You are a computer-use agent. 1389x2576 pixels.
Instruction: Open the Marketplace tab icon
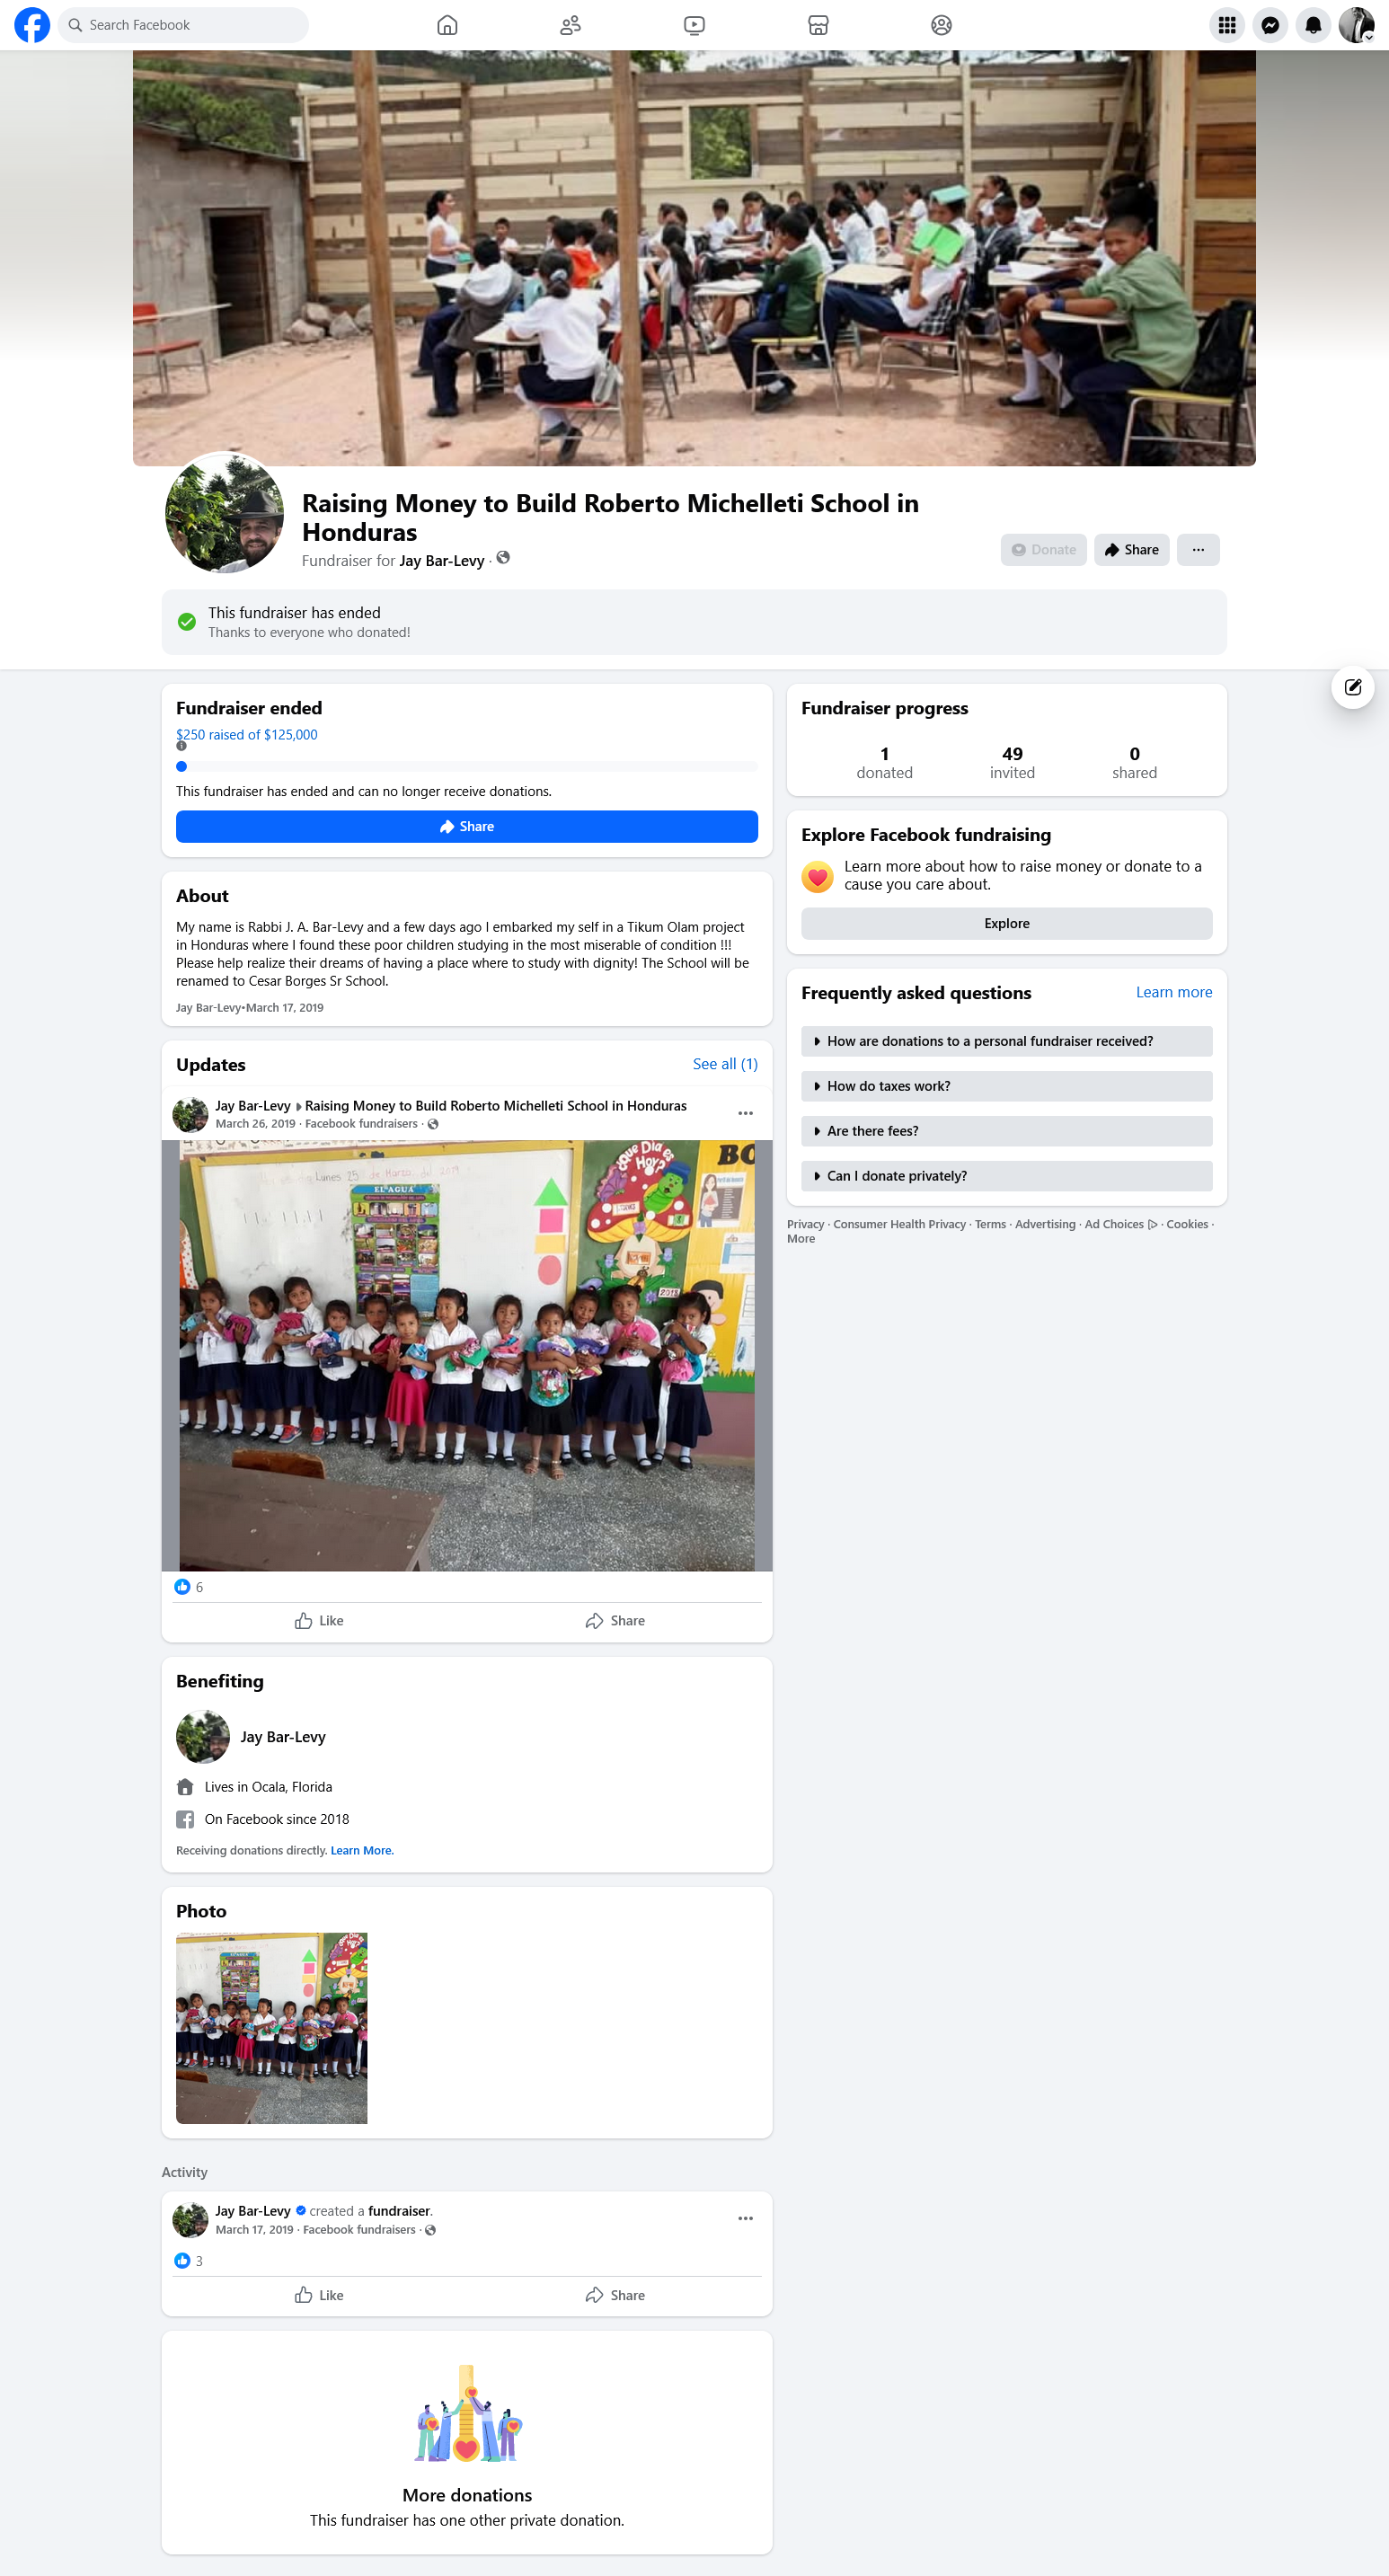tap(818, 25)
